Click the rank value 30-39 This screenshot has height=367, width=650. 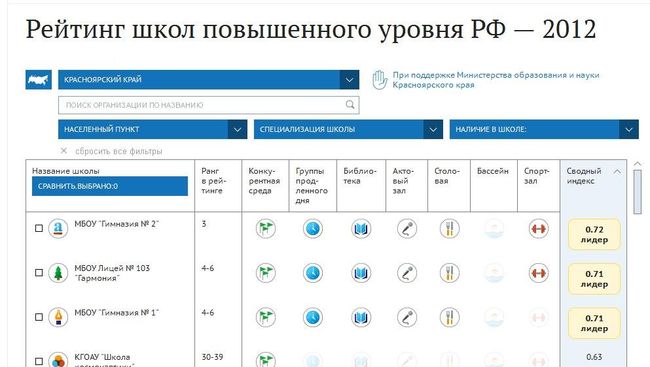[212, 357]
